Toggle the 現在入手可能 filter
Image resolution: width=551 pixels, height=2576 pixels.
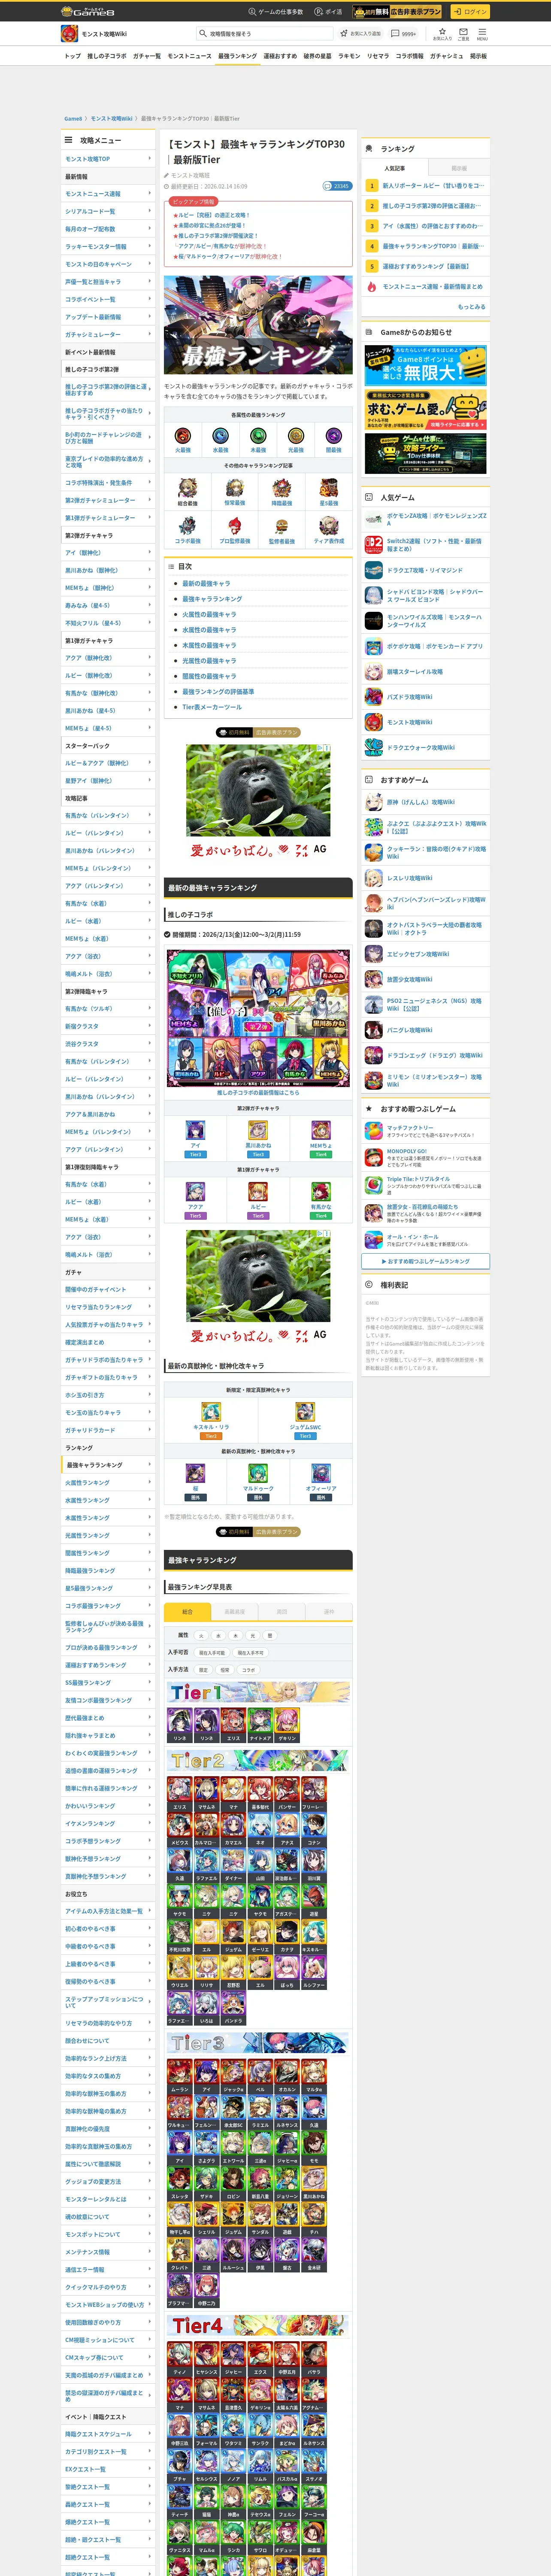(211, 1652)
